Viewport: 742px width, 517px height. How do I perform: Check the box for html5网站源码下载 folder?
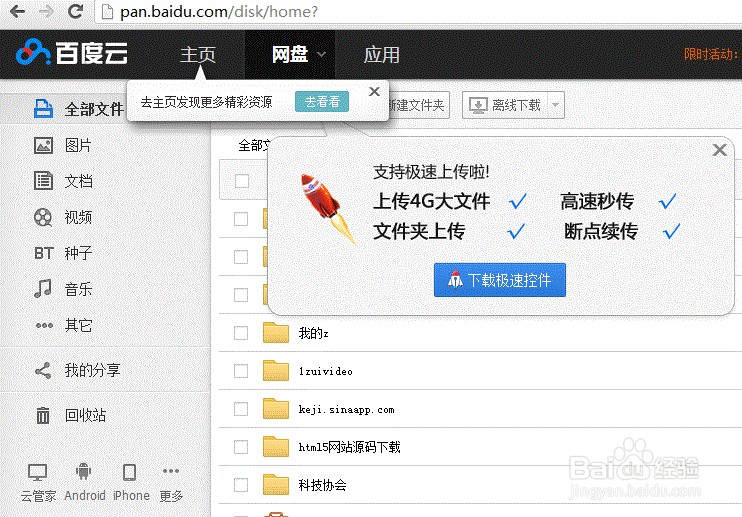(241, 447)
